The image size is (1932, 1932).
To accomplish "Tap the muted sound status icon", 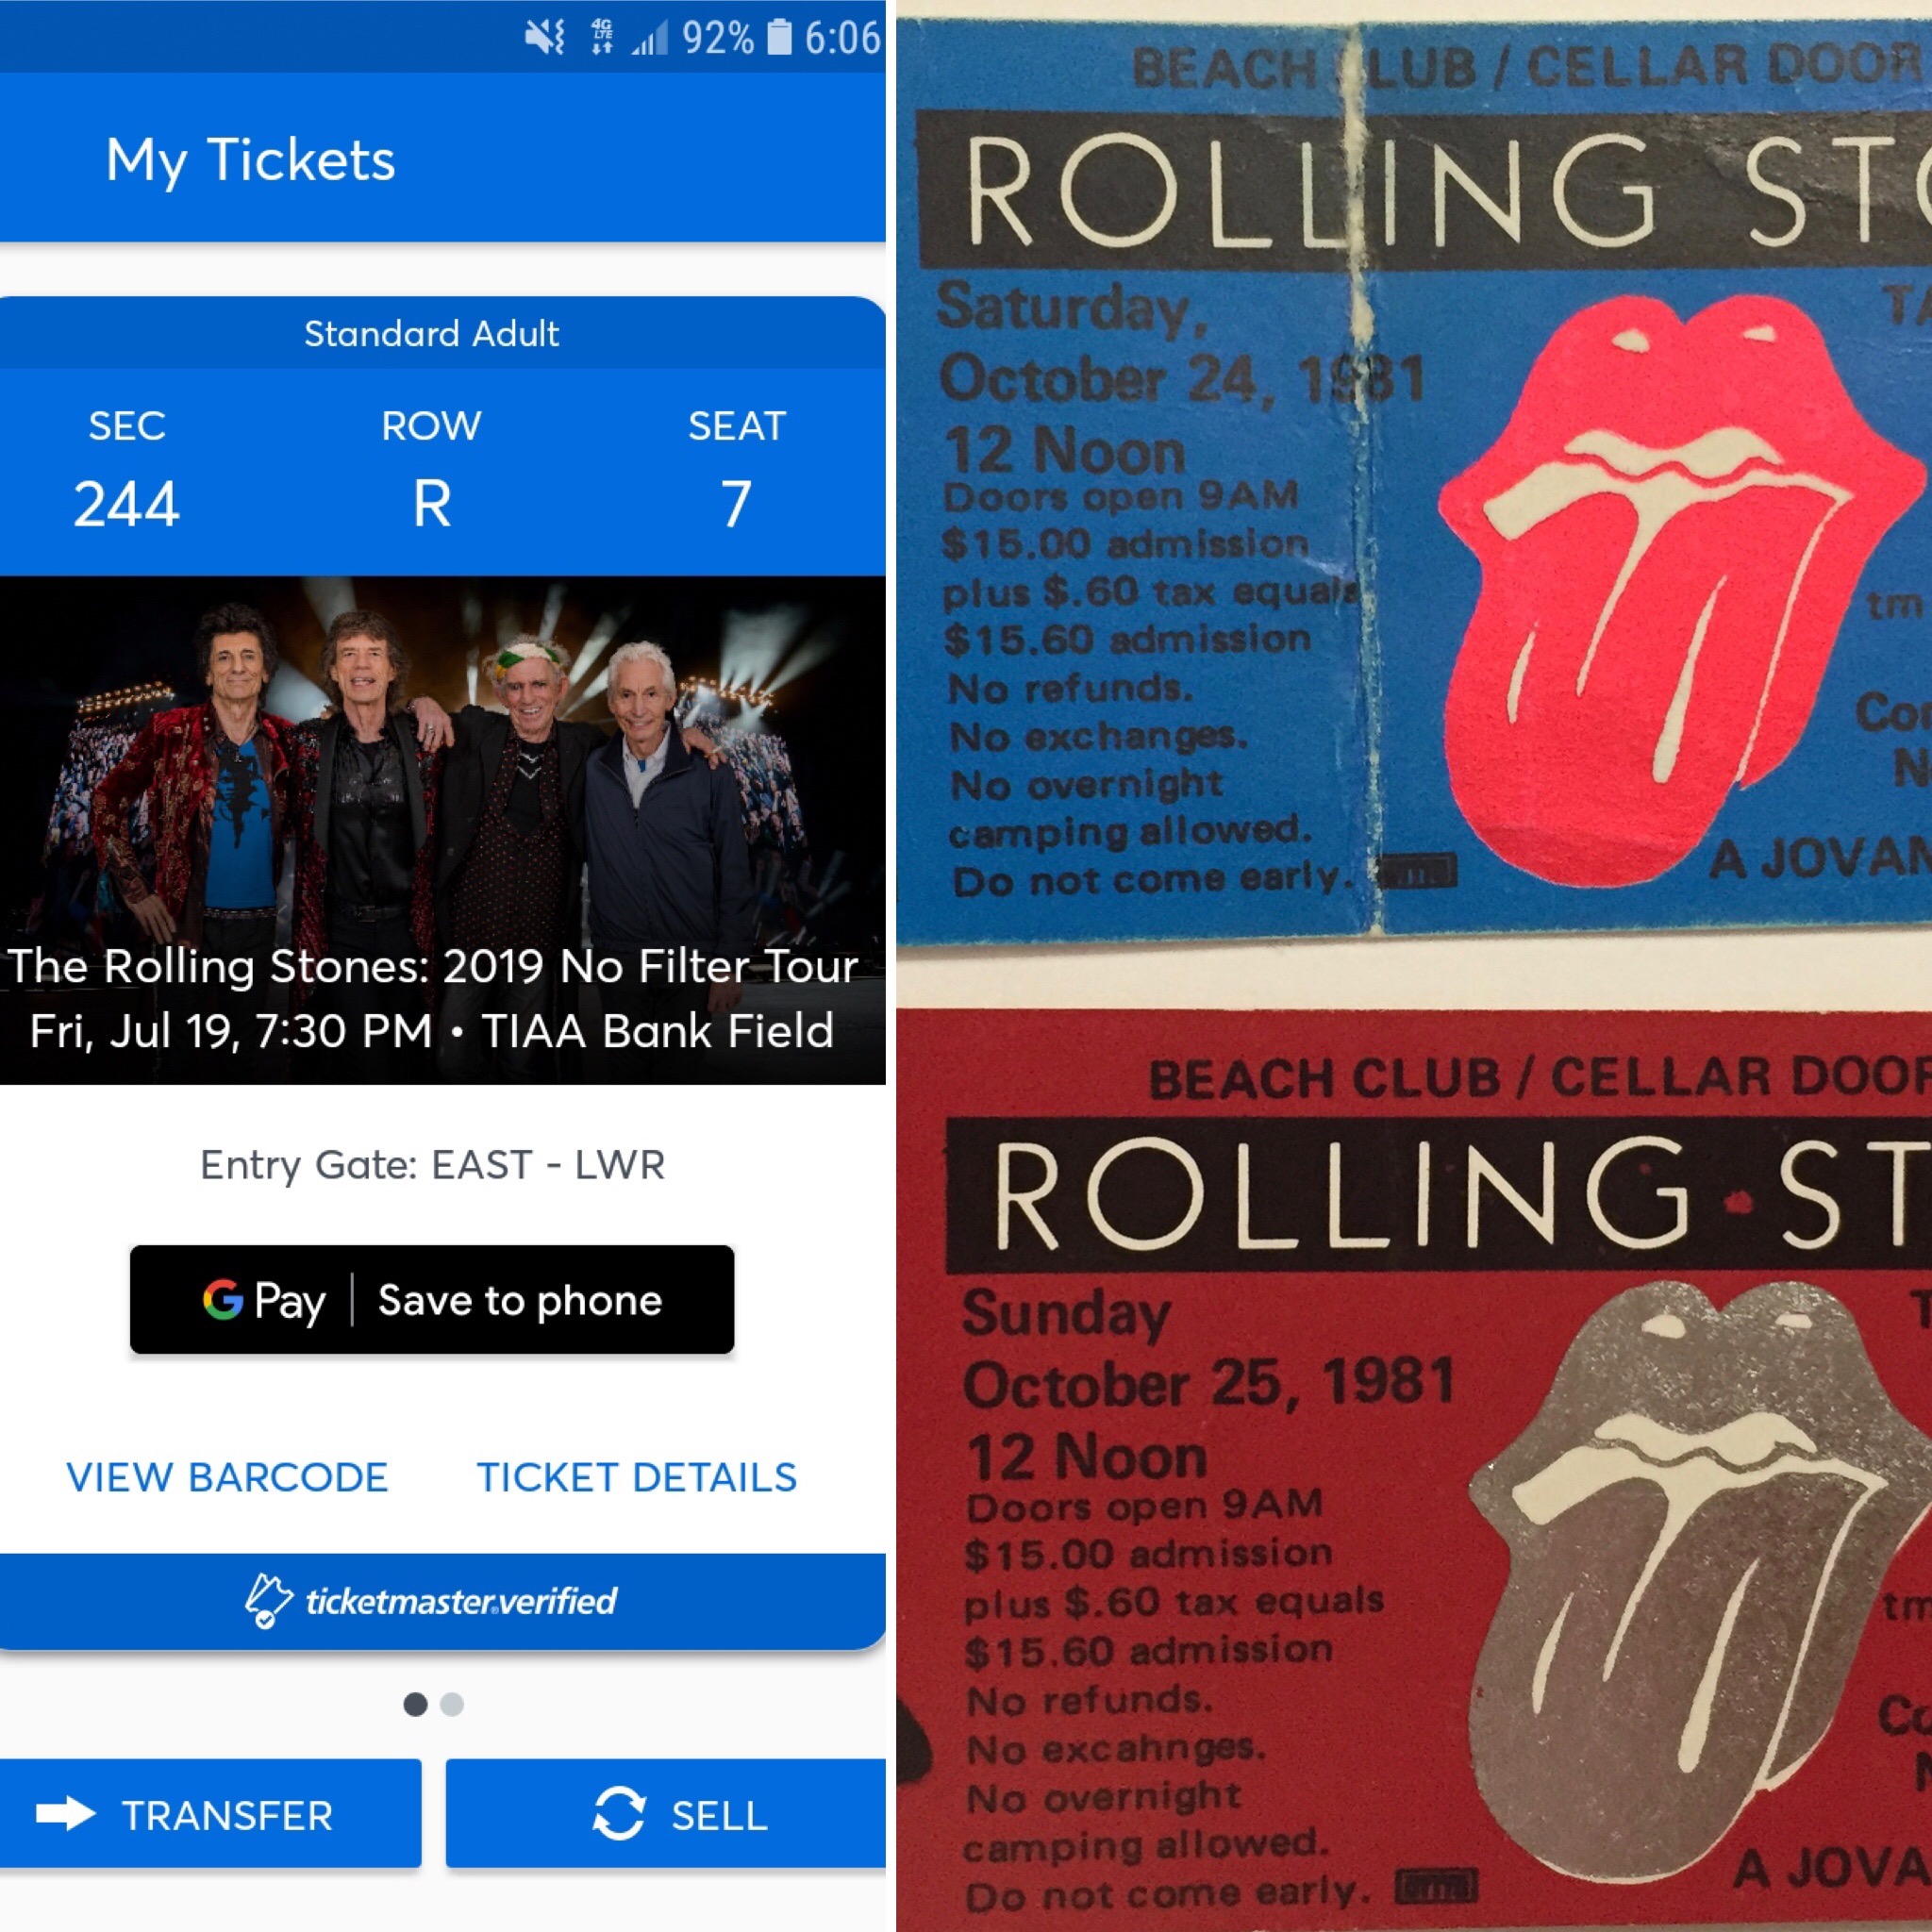I will tap(545, 38).
